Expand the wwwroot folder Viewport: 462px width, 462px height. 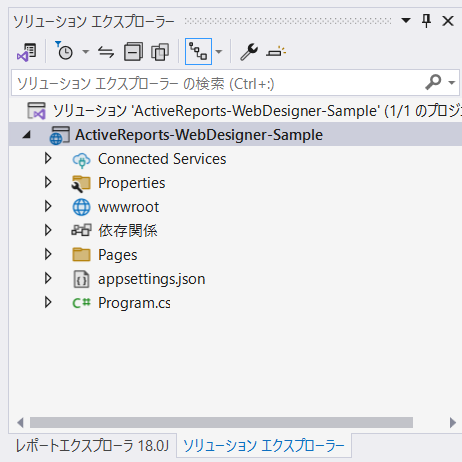pos(48,206)
